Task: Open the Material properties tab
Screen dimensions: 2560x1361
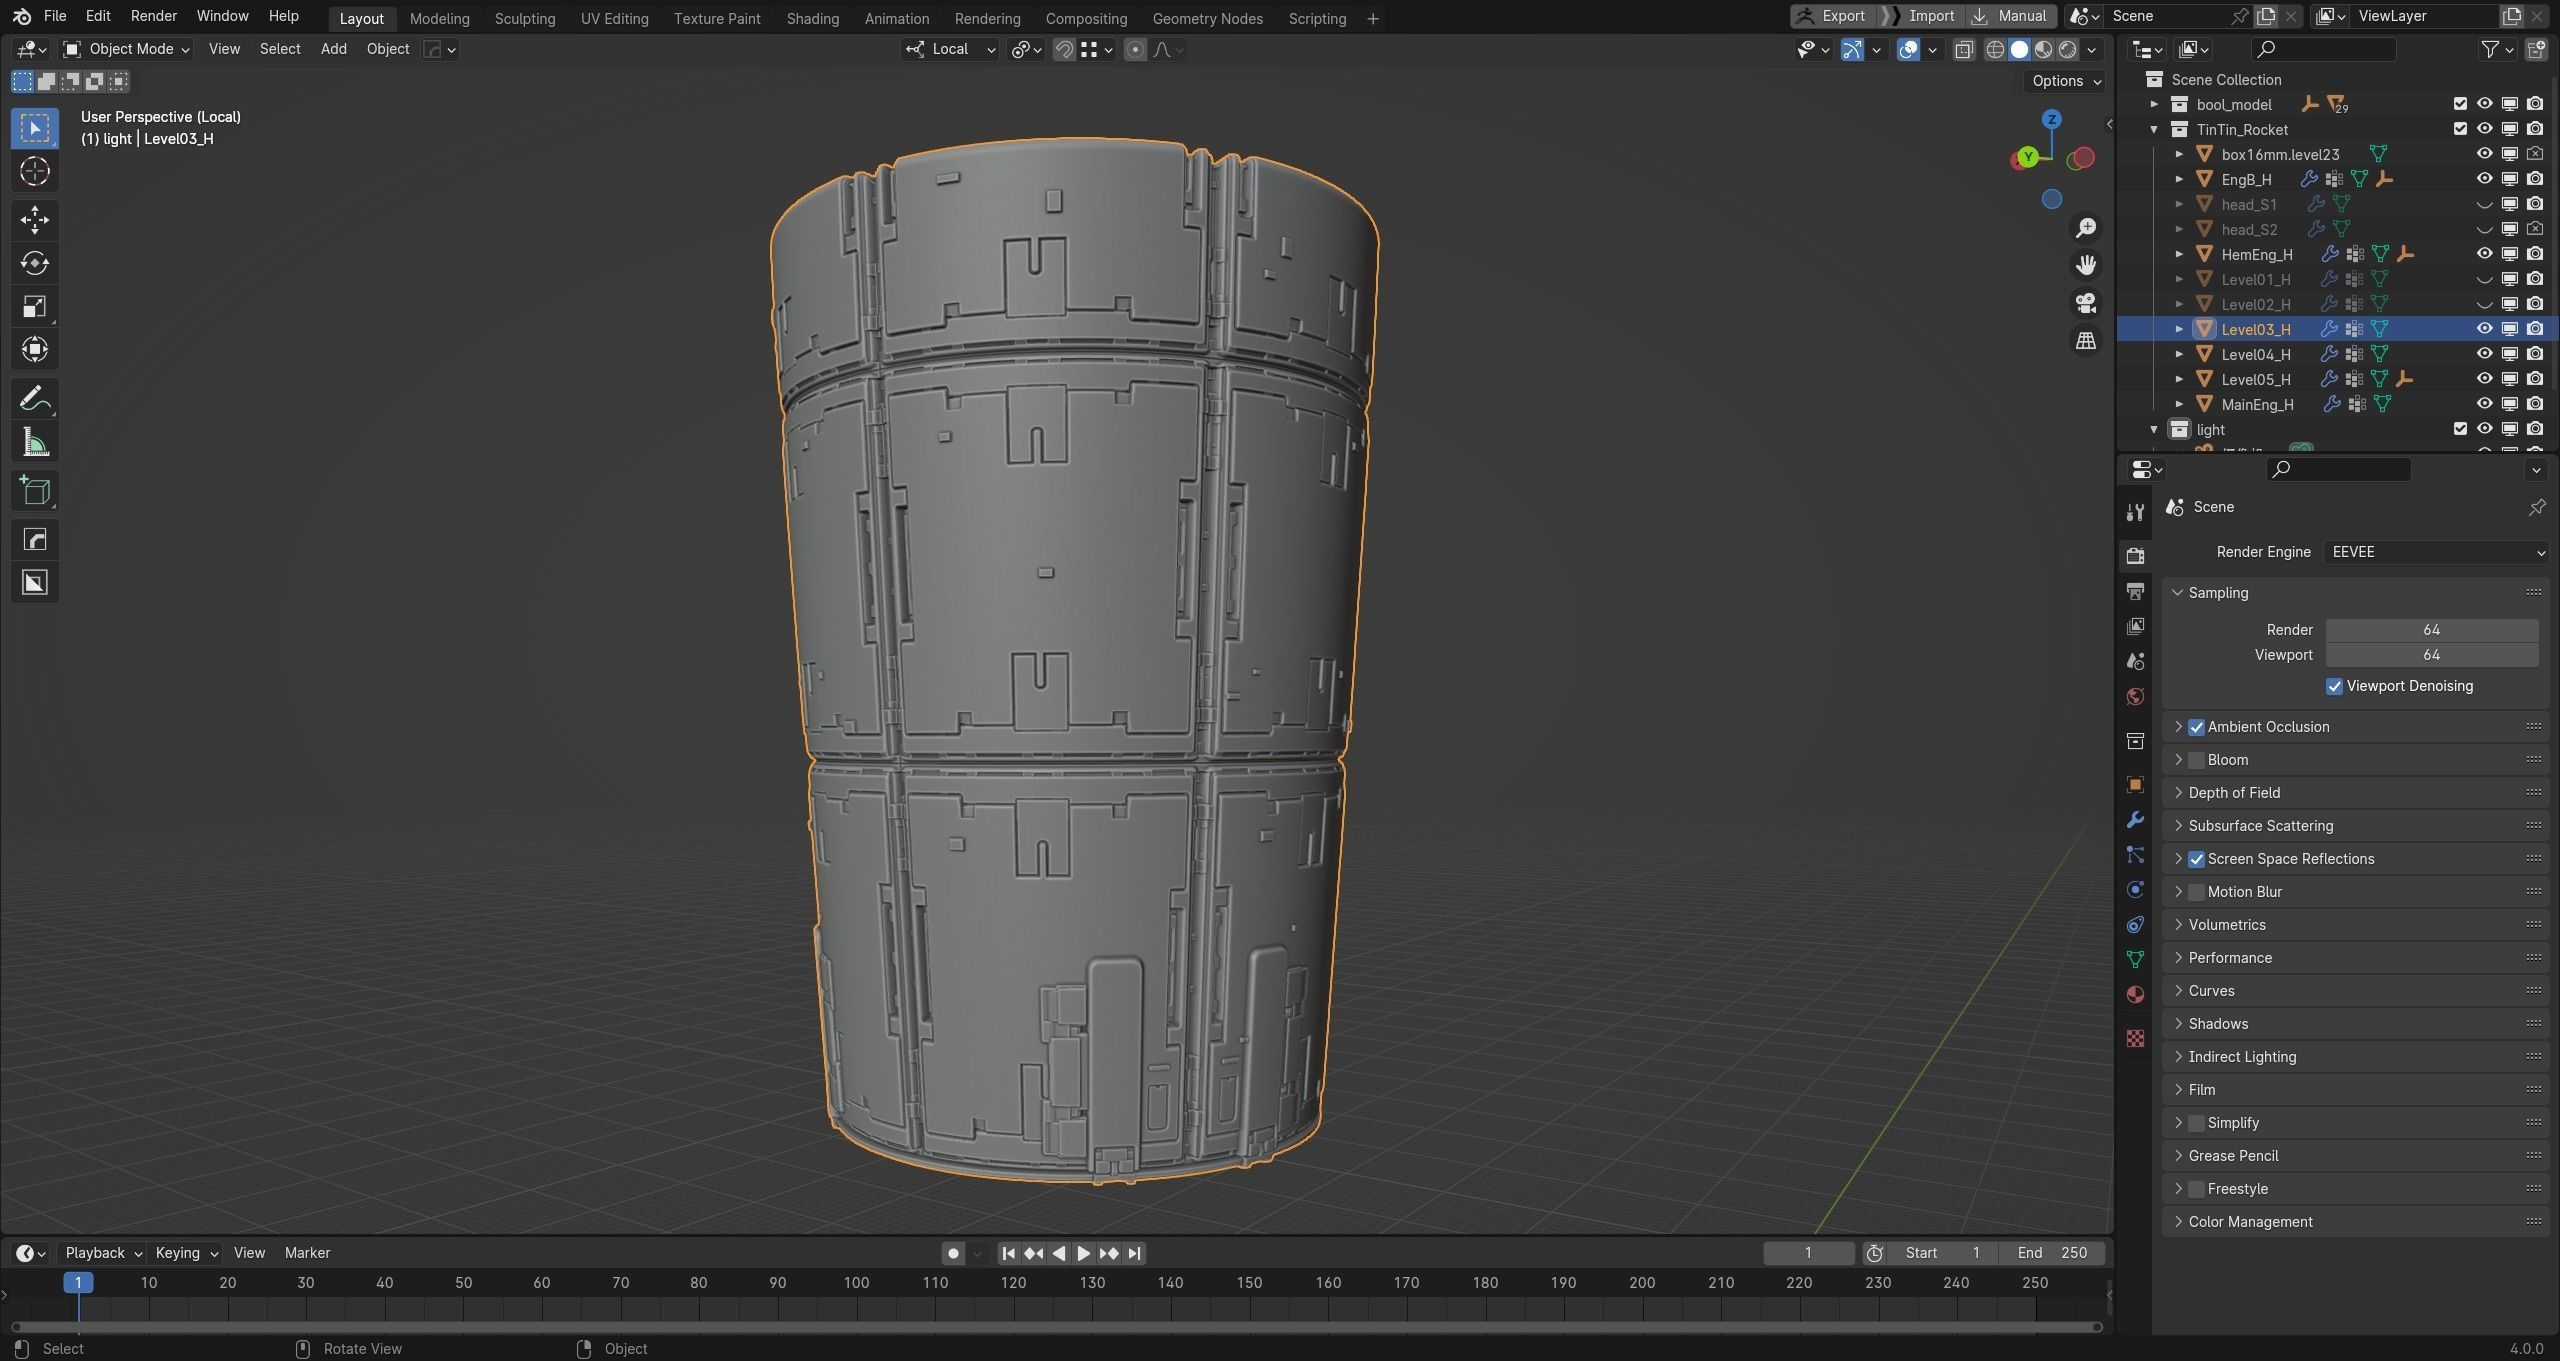Action: pos(2135,995)
